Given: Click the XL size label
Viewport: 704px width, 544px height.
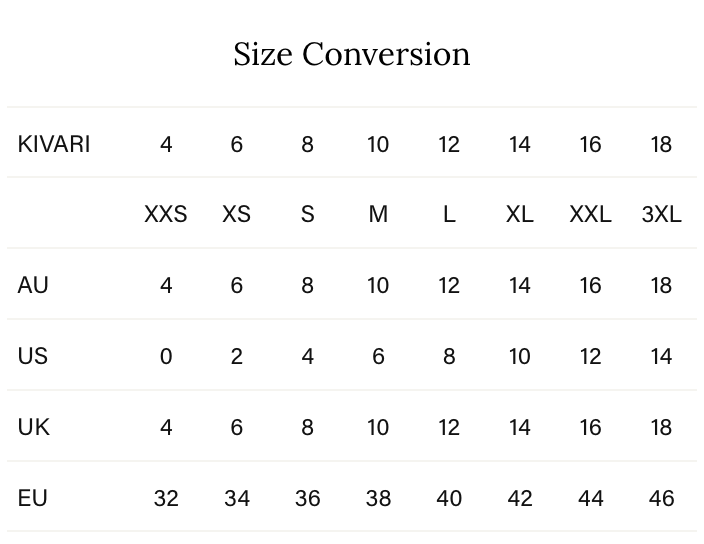Looking at the screenshot, I should [520, 215].
